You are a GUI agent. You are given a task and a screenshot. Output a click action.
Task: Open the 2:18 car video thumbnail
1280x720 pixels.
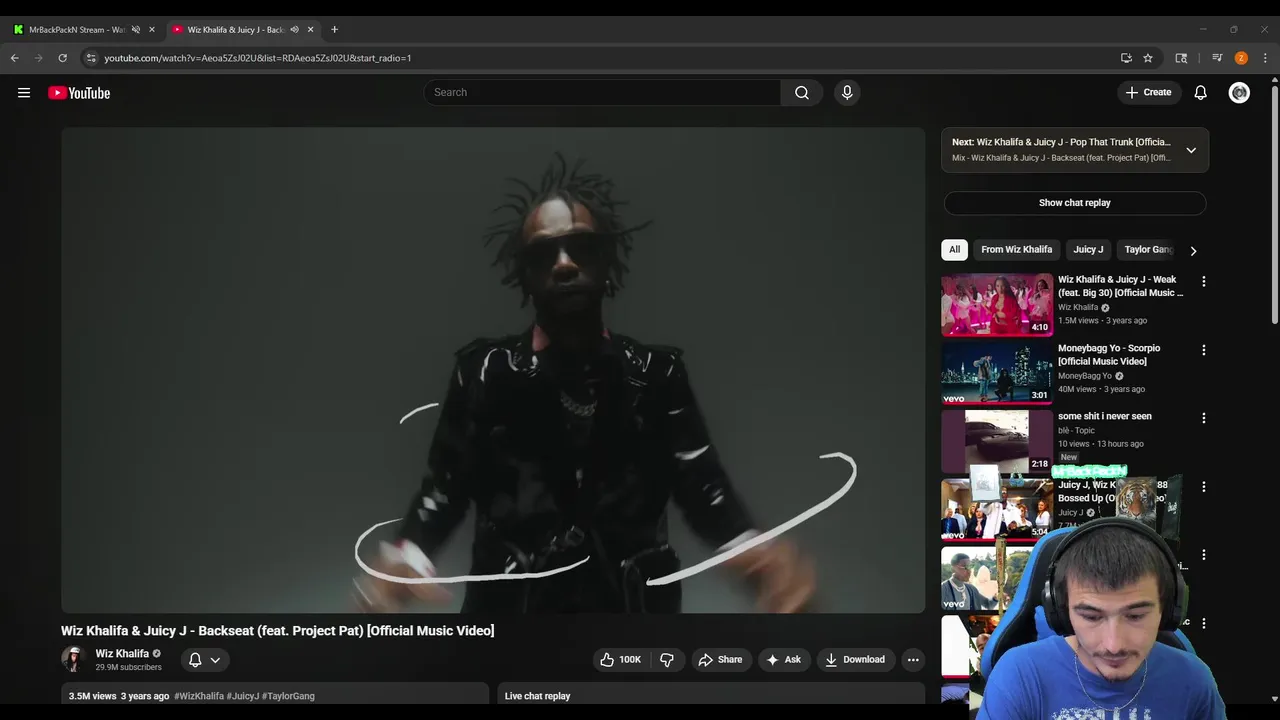(997, 441)
